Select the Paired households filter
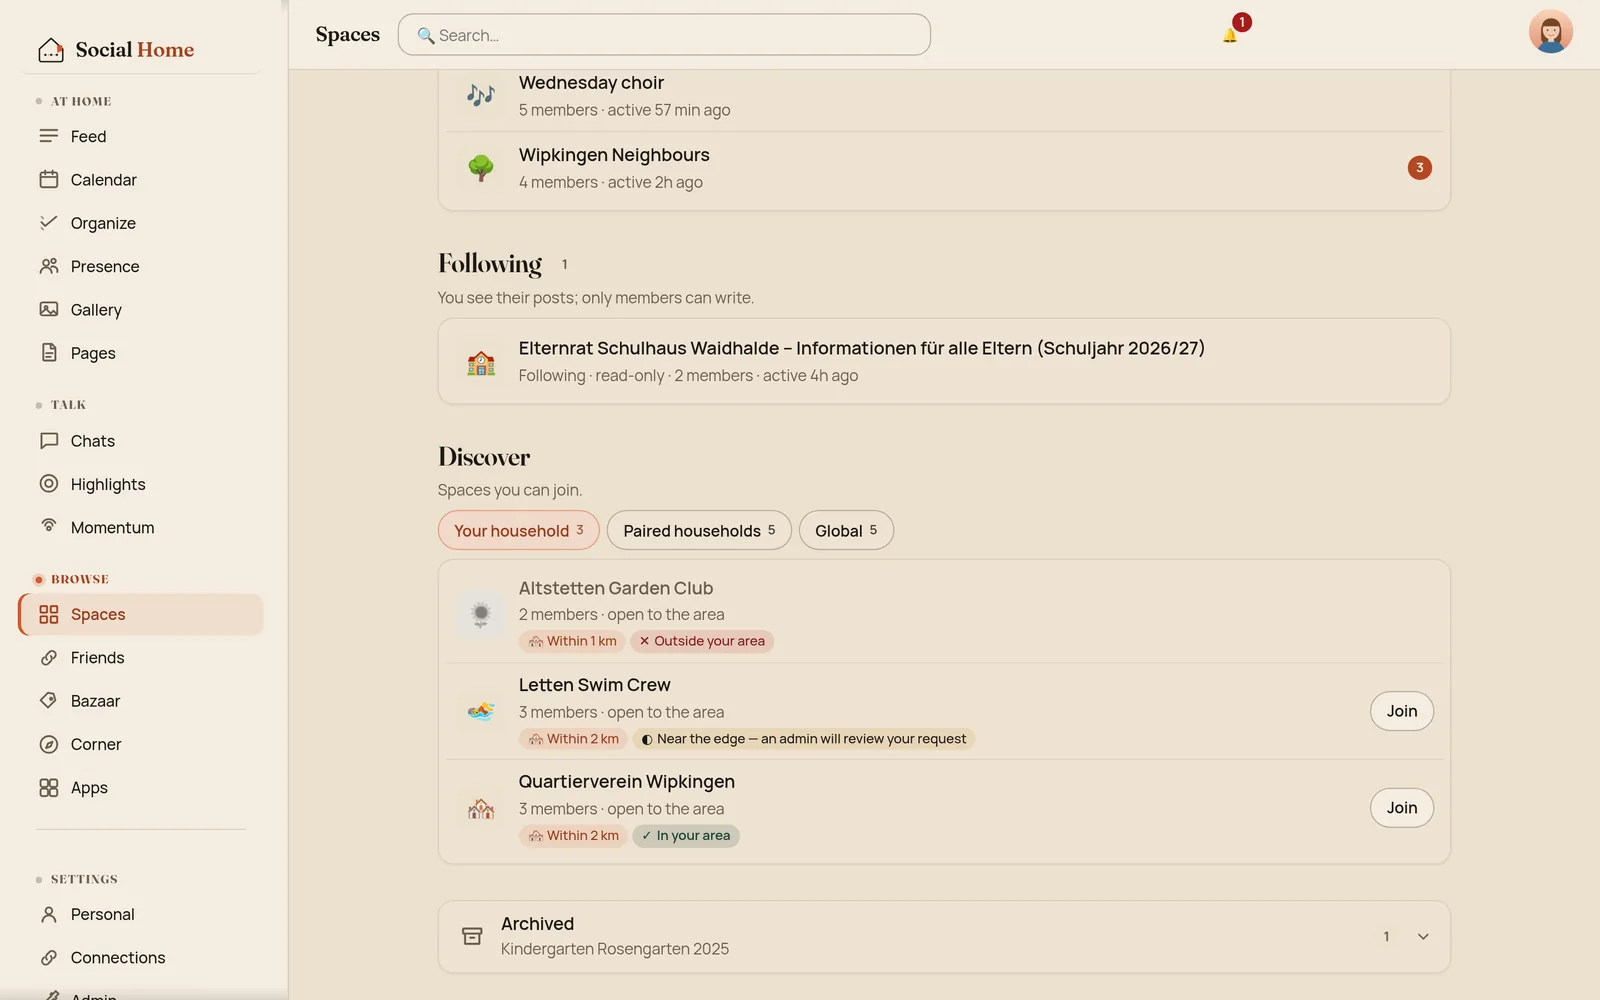 coord(699,530)
